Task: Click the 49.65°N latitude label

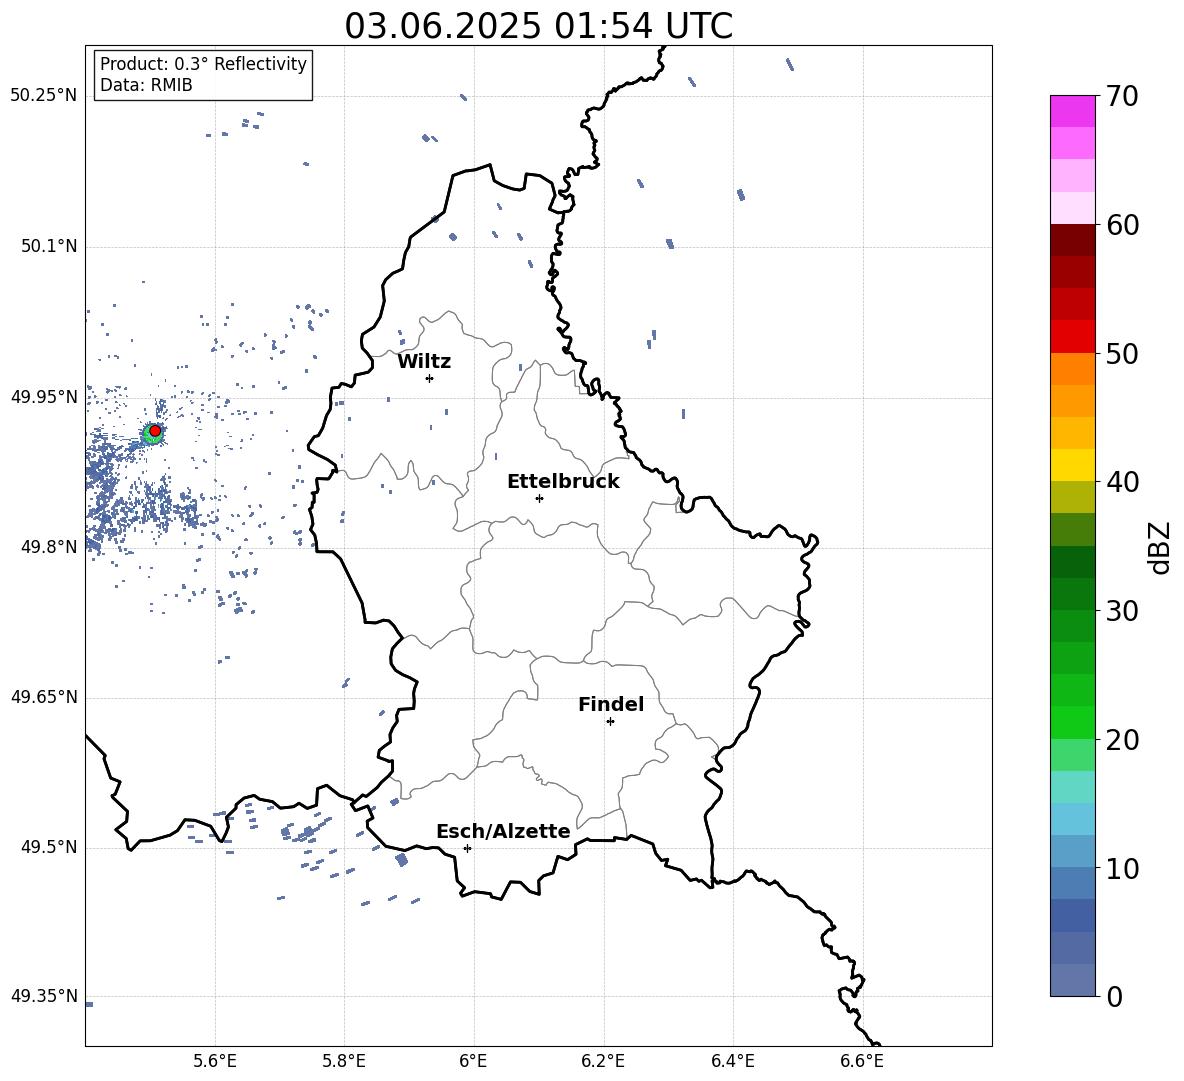Action: tap(44, 697)
